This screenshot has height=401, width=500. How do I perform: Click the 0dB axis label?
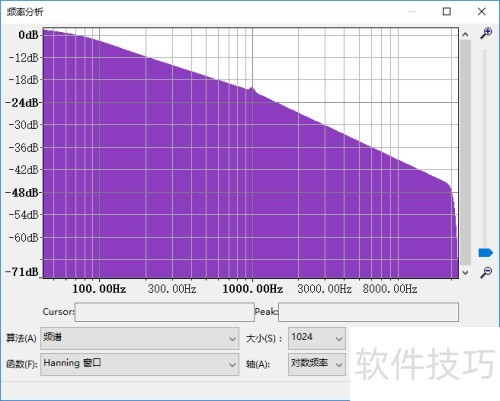pyautogui.click(x=28, y=35)
